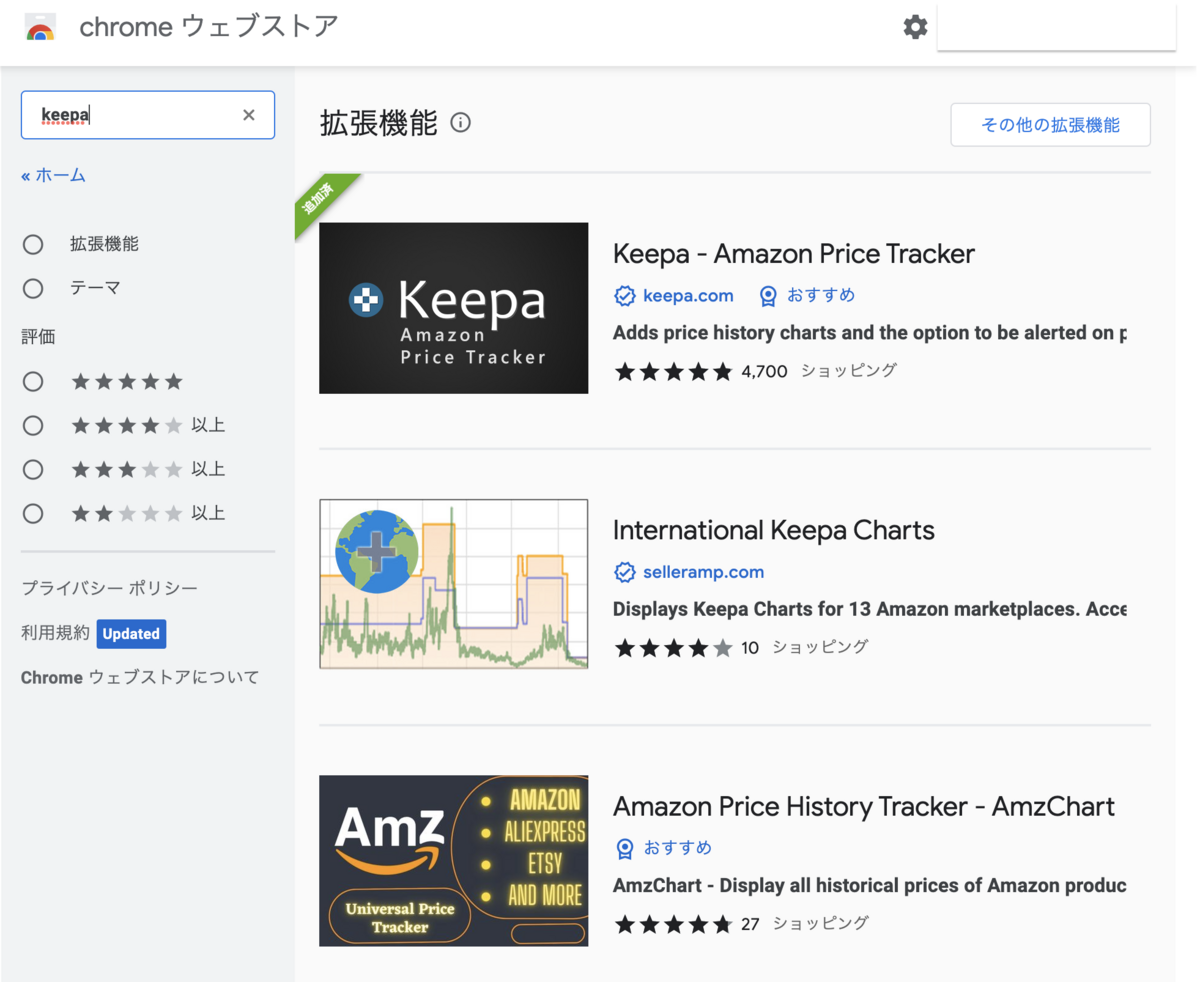This screenshot has height=982, width=1200.
Task: Select the four stars 以上 filter
Action: [33, 425]
